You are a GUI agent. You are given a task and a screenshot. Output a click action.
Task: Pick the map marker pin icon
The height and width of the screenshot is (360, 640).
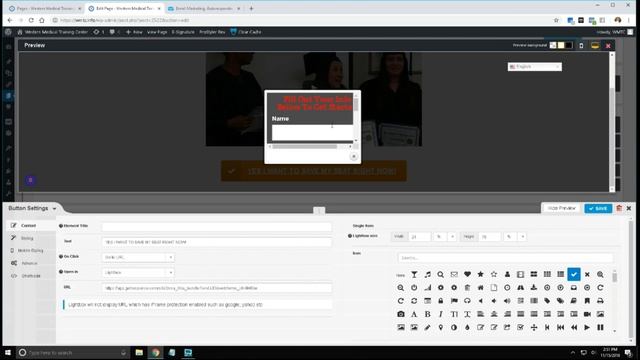440,327
